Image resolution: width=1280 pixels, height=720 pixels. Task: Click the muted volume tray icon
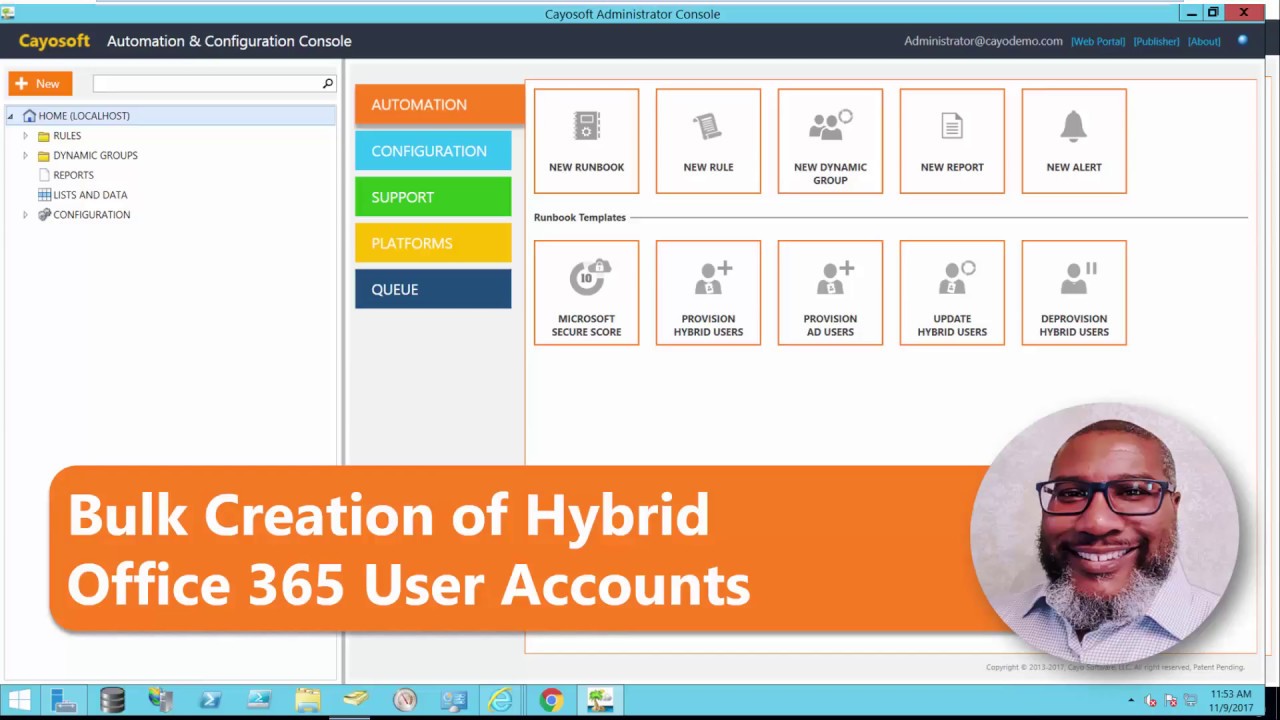(x=1151, y=701)
